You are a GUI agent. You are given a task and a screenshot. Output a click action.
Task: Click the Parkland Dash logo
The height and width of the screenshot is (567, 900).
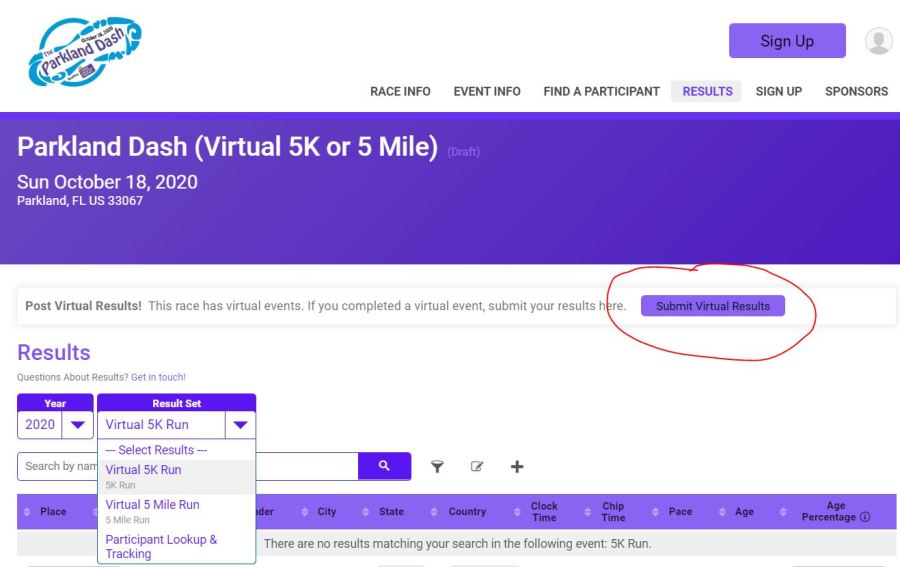pyautogui.click(x=85, y=51)
